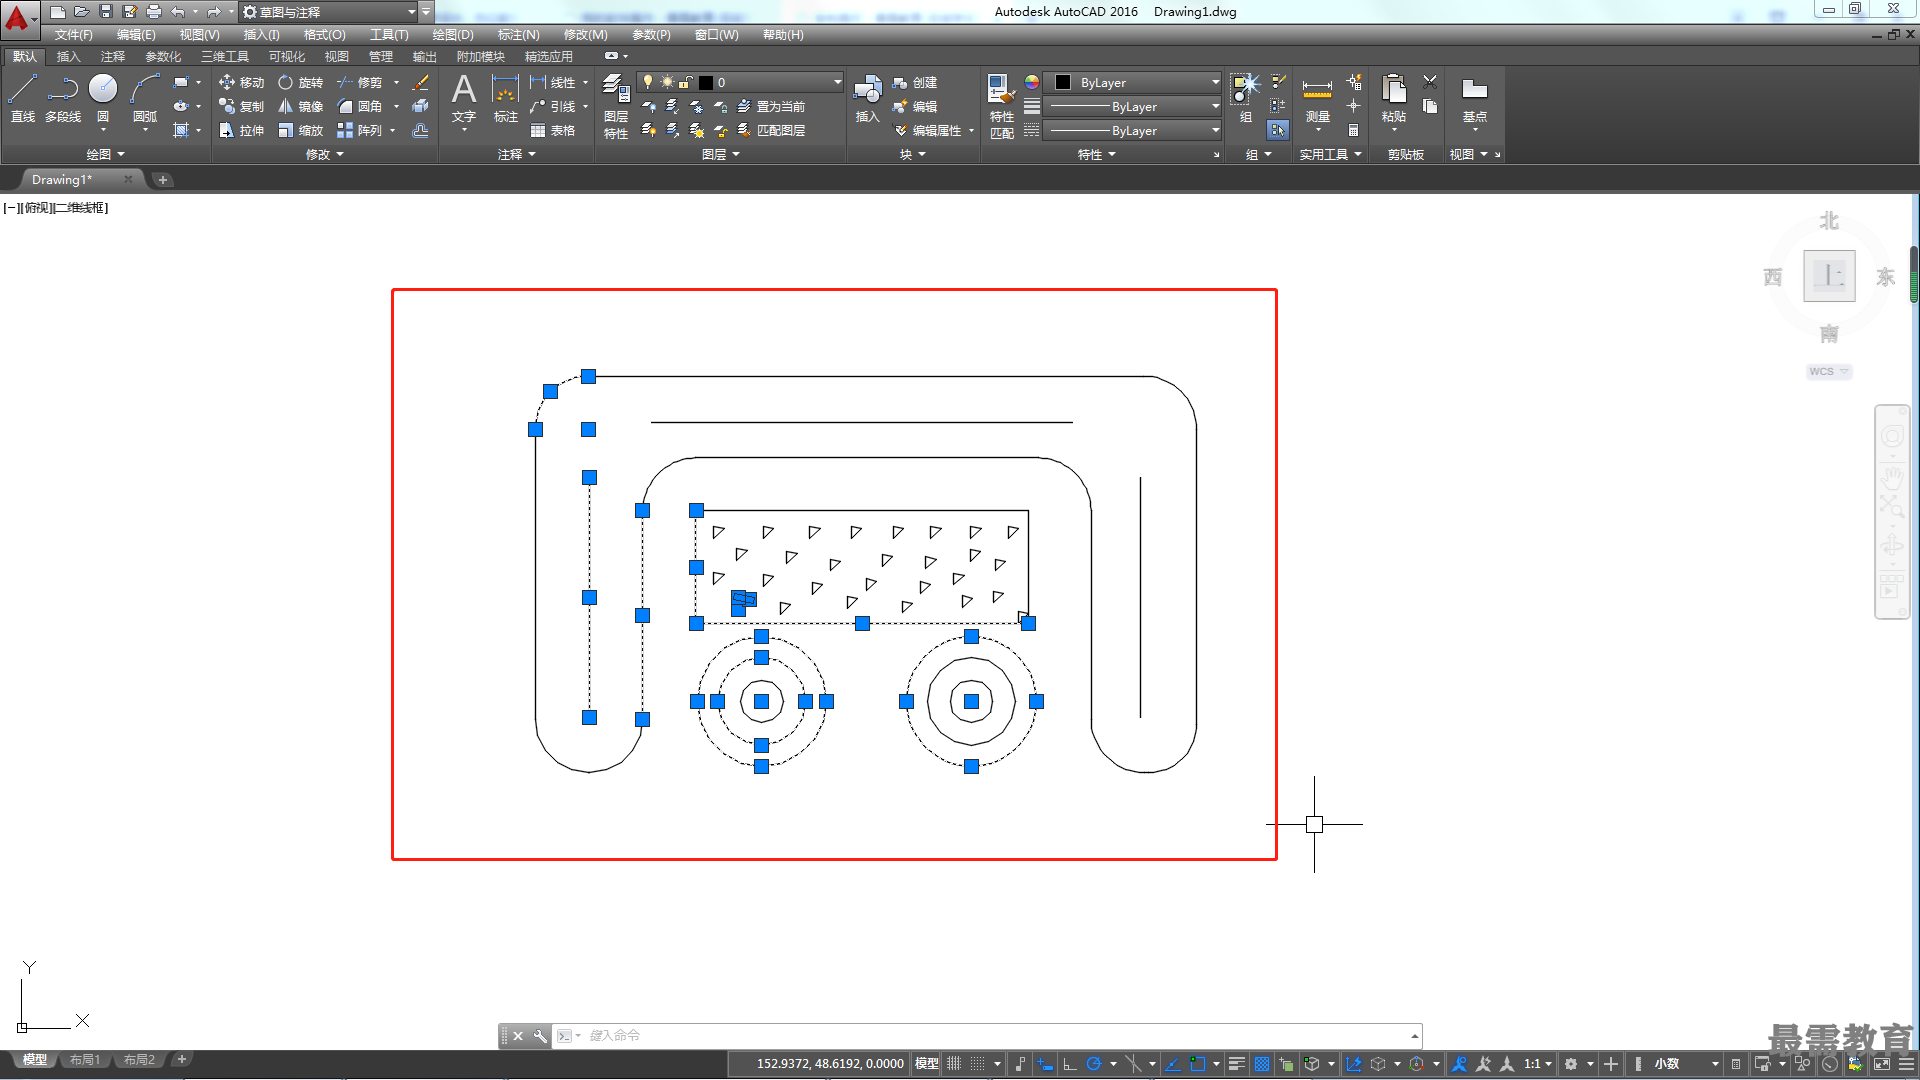Open the ByLayer linetype dropdown
Viewport: 1920px width, 1080px height.
(1134, 130)
